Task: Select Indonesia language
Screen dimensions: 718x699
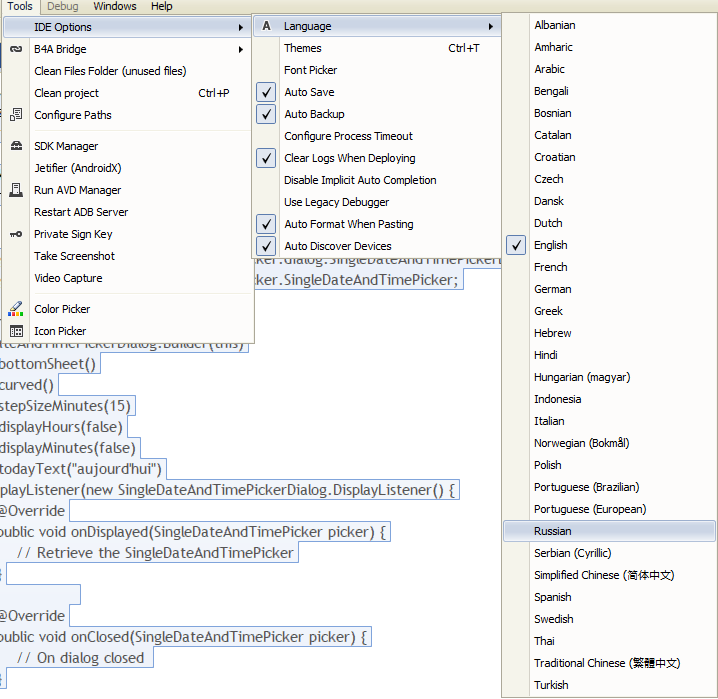Action: coord(557,399)
